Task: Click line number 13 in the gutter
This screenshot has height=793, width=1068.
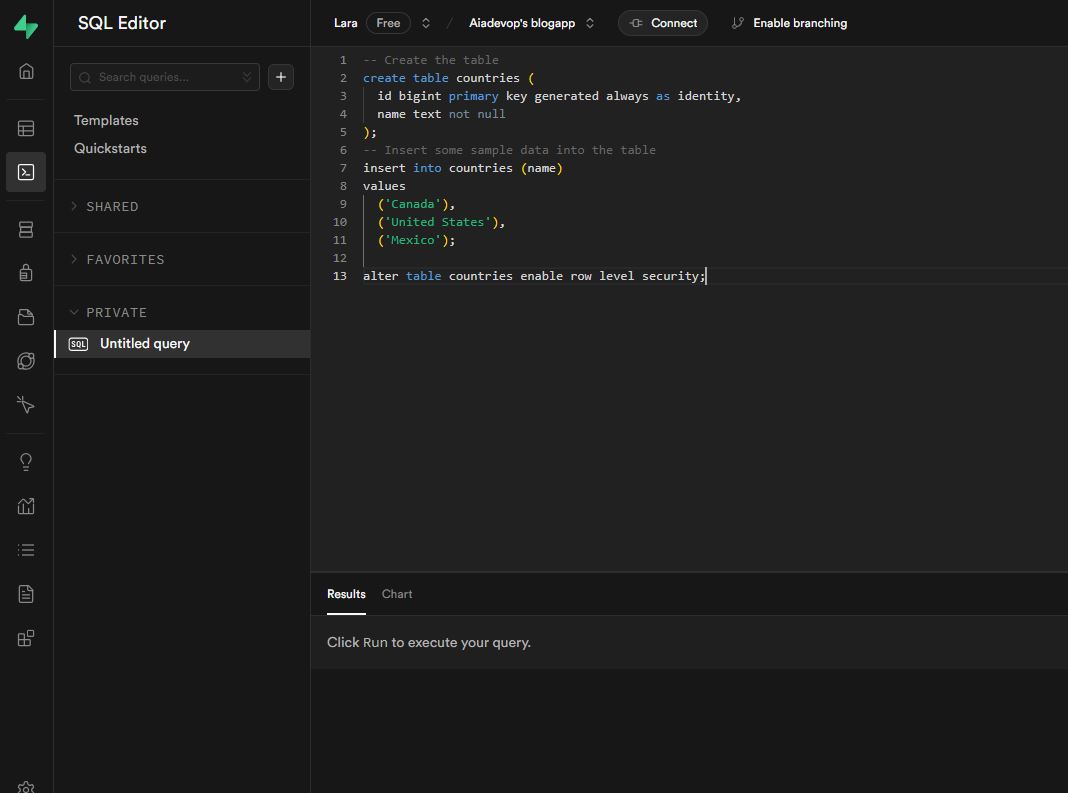Action: 339,276
